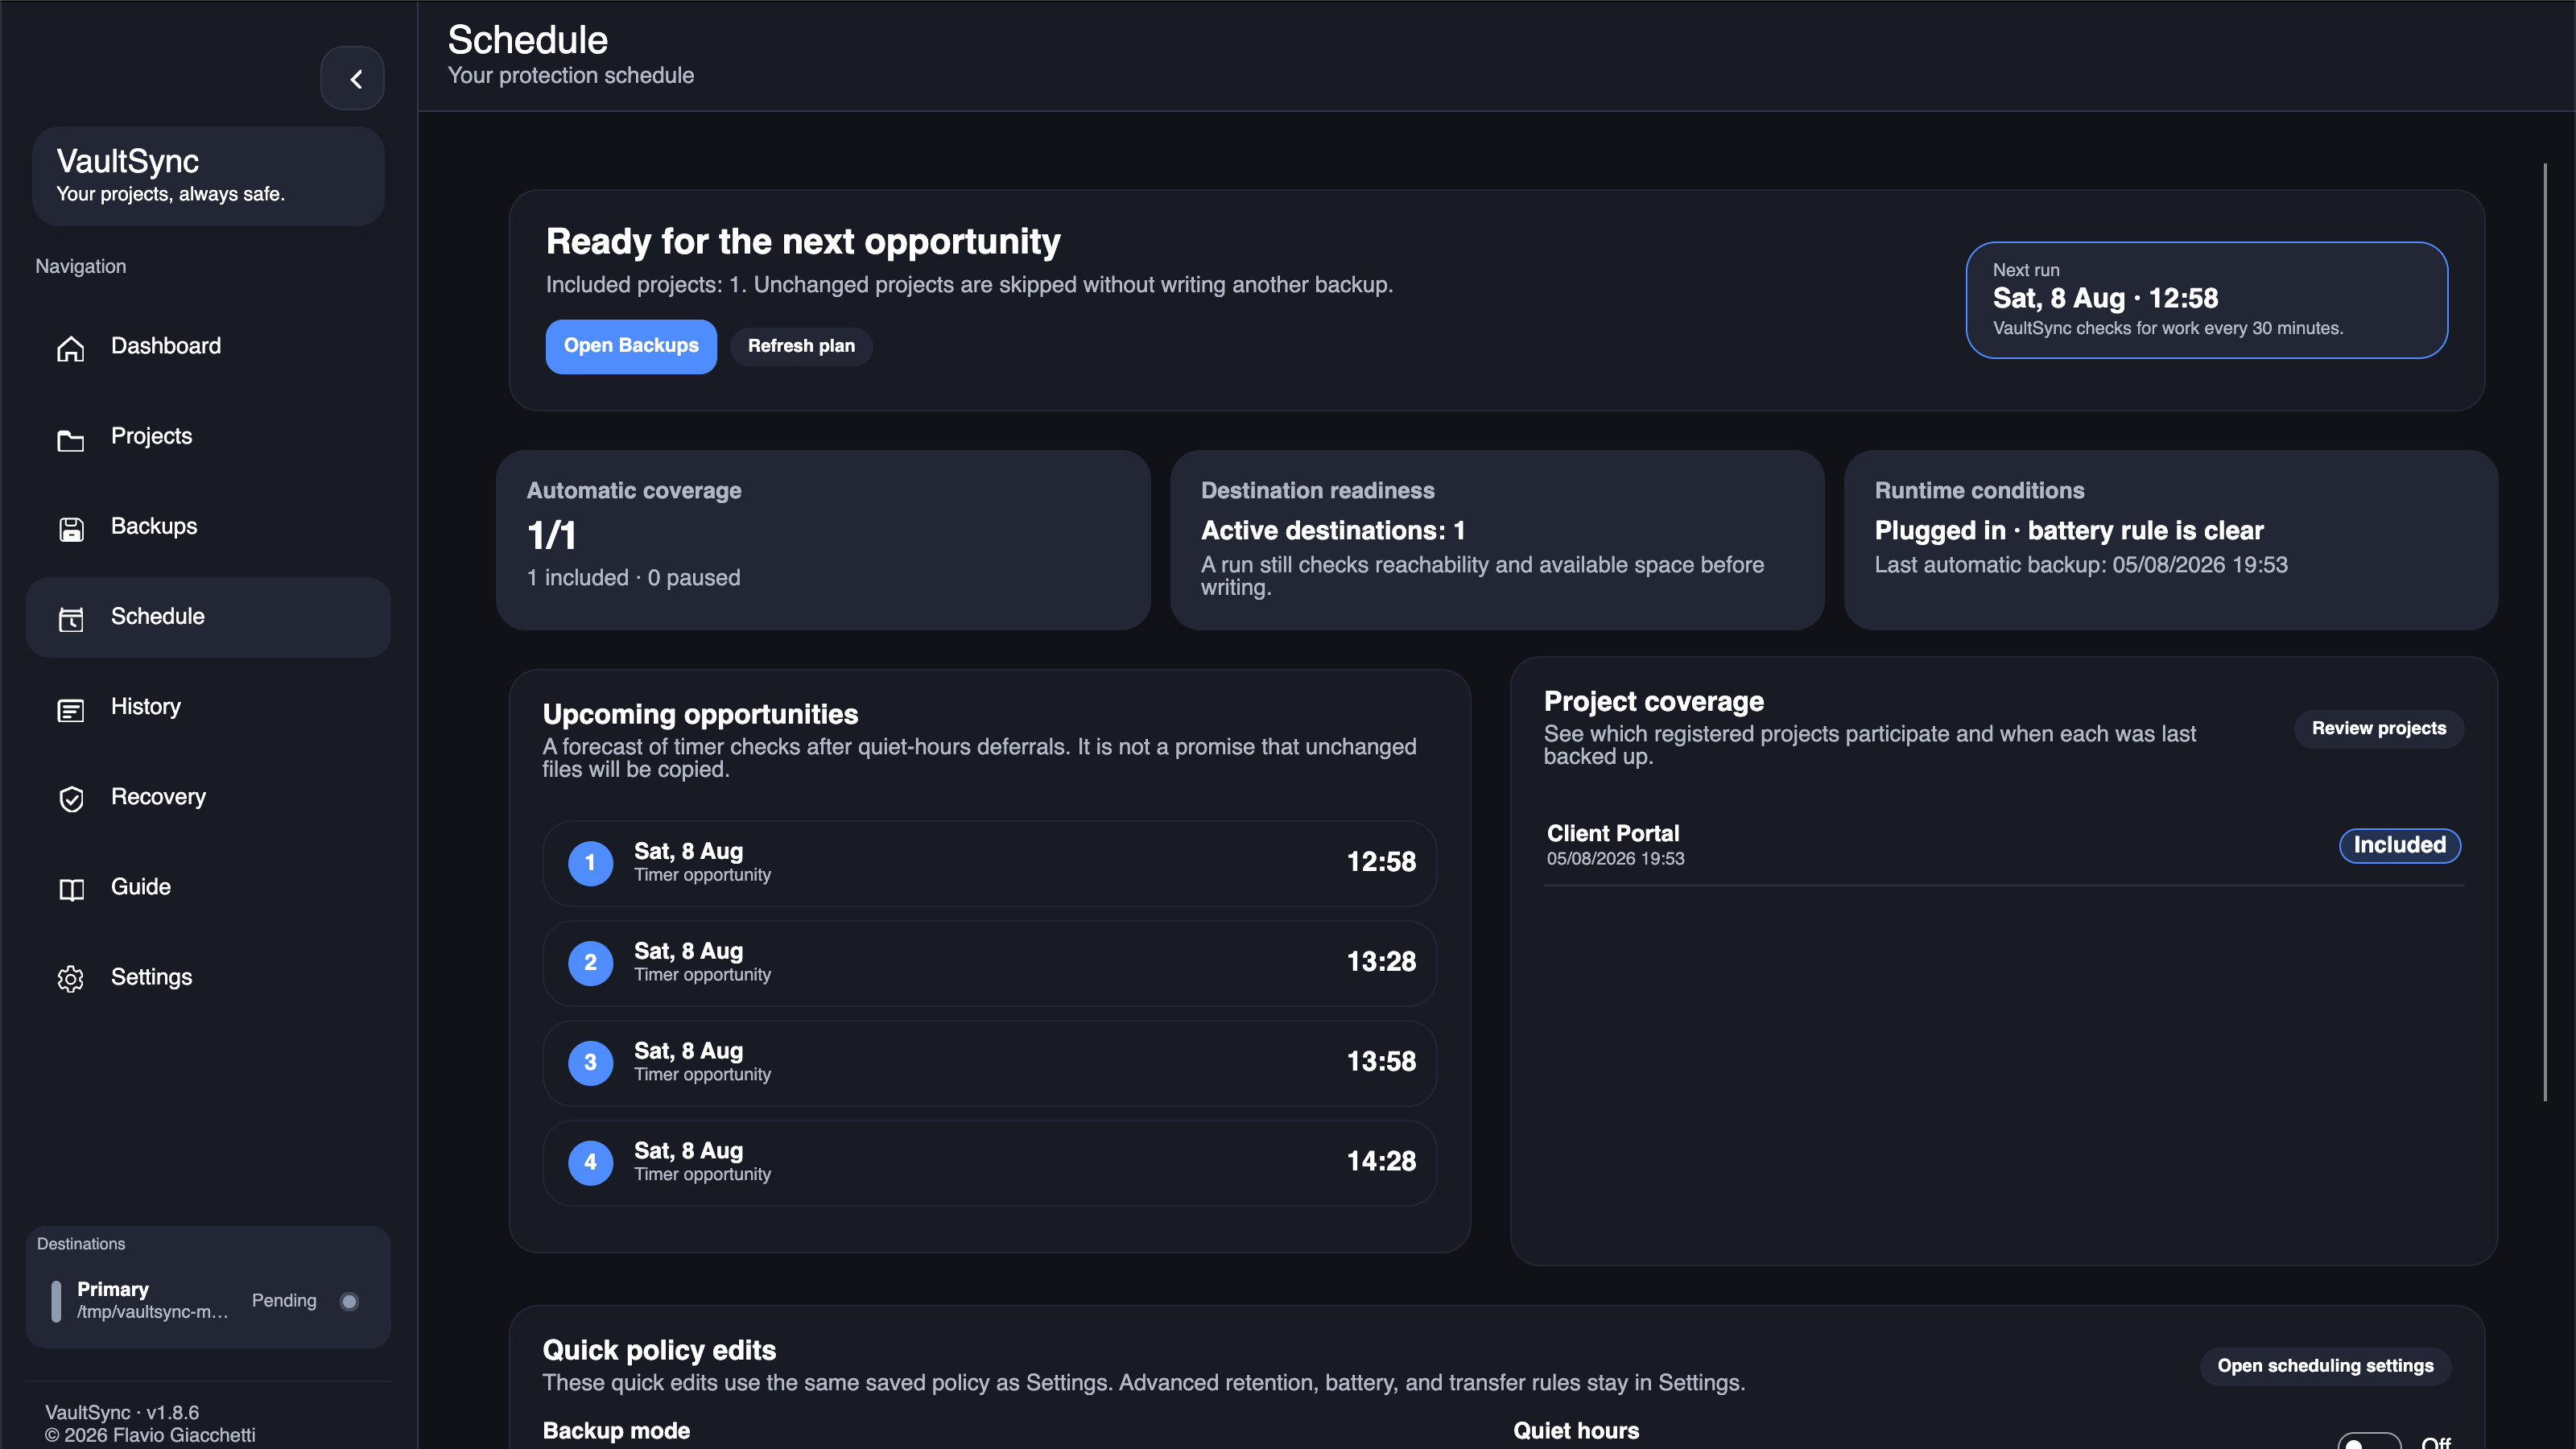Select the Next run card
Screen dimensions: 2576x1449
2207,300
